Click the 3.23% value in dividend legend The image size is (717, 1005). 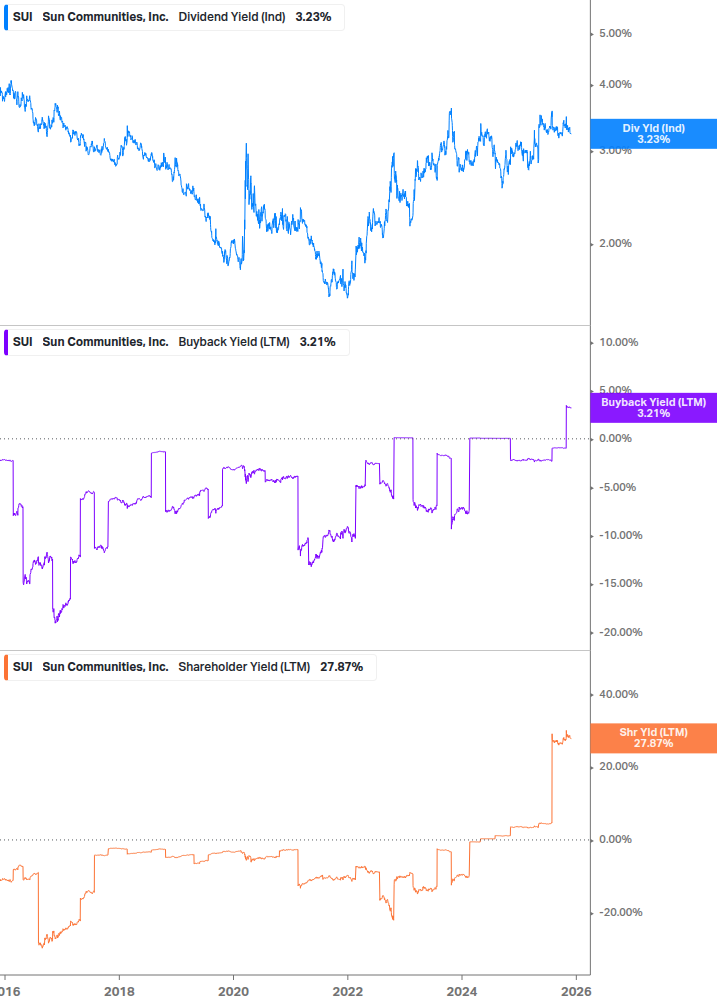click(x=313, y=17)
